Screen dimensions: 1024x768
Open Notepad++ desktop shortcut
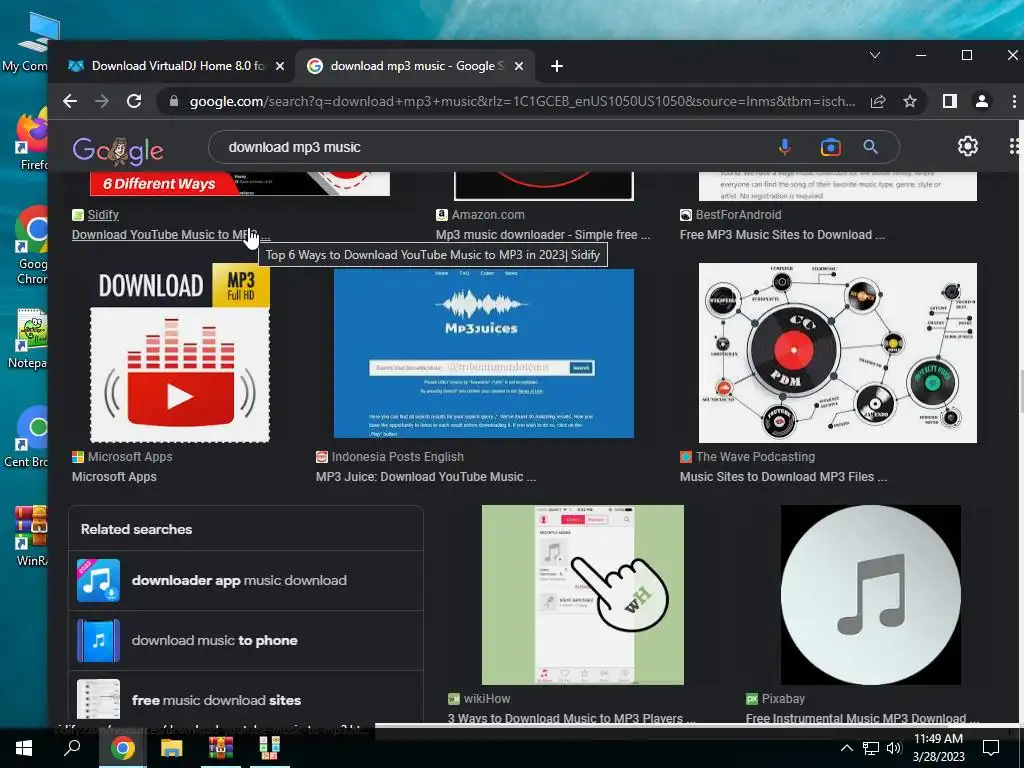(x=31, y=340)
